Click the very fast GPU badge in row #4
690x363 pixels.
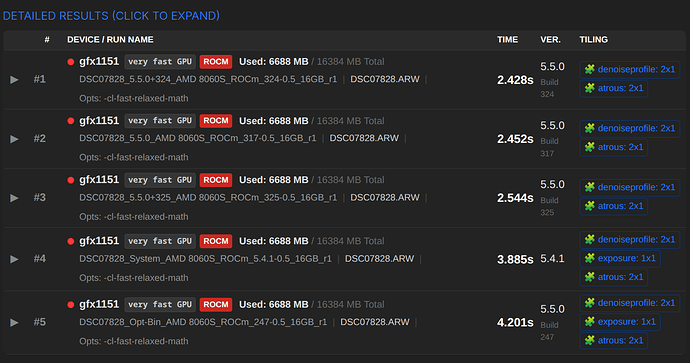tap(160, 241)
